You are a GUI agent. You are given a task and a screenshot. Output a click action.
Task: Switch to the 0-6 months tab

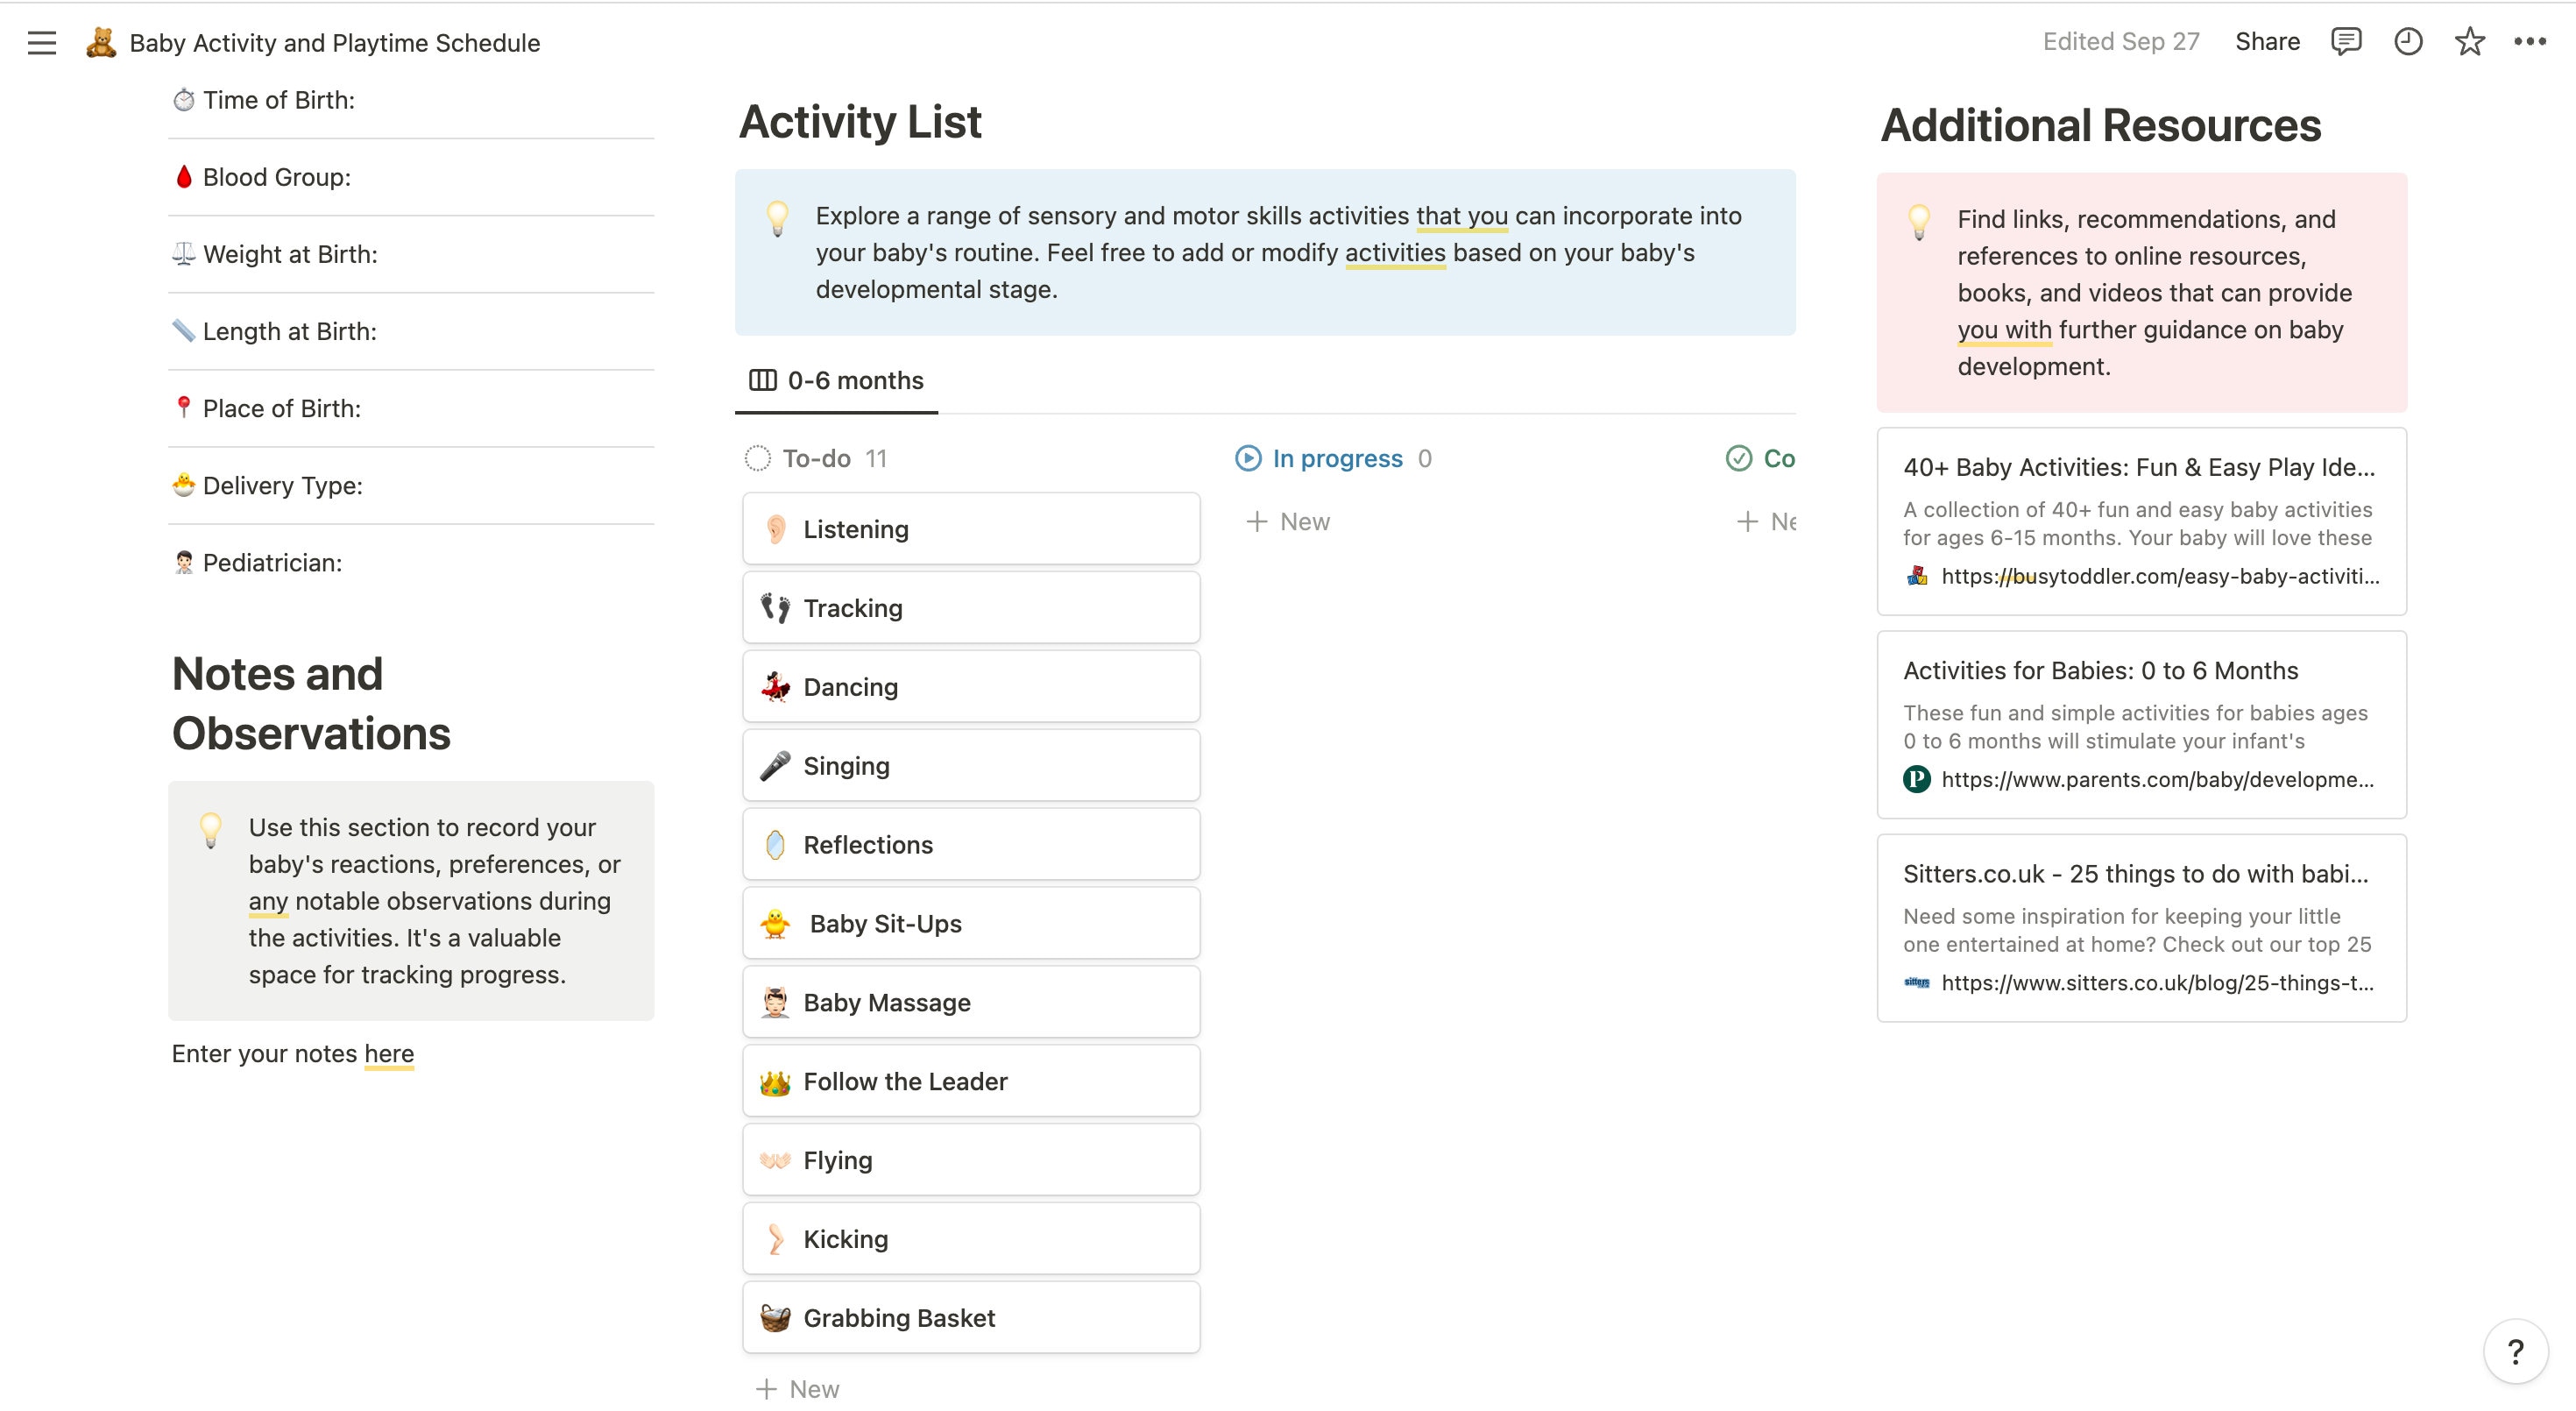point(855,381)
